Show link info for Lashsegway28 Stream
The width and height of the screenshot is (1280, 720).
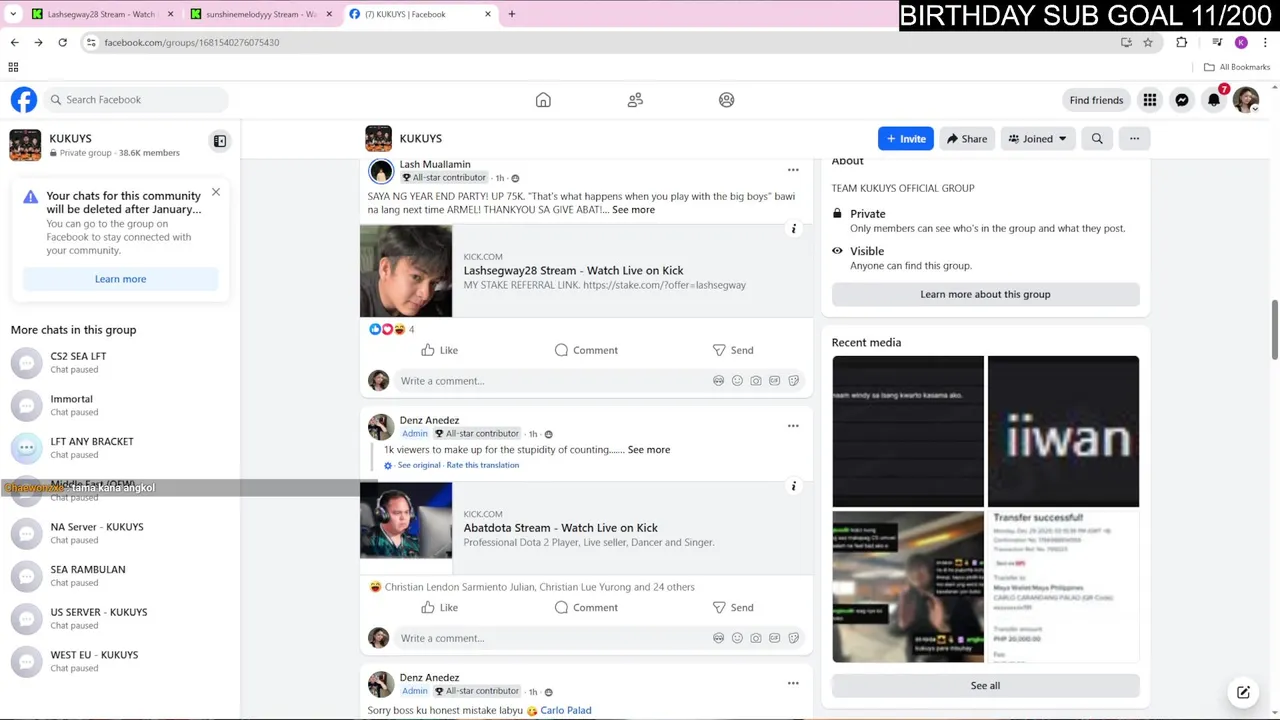tap(794, 229)
